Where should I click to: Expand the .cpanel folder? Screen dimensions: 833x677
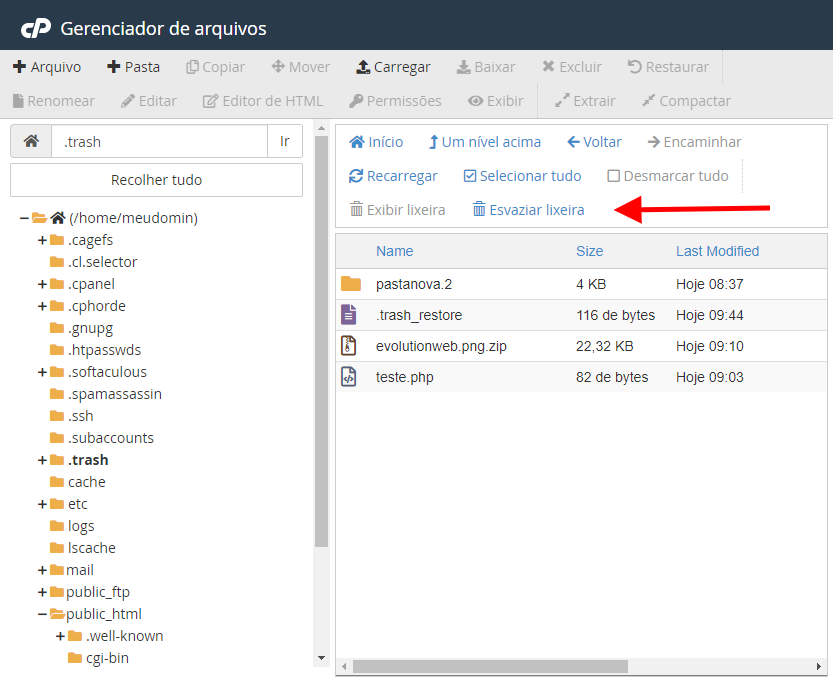point(42,284)
